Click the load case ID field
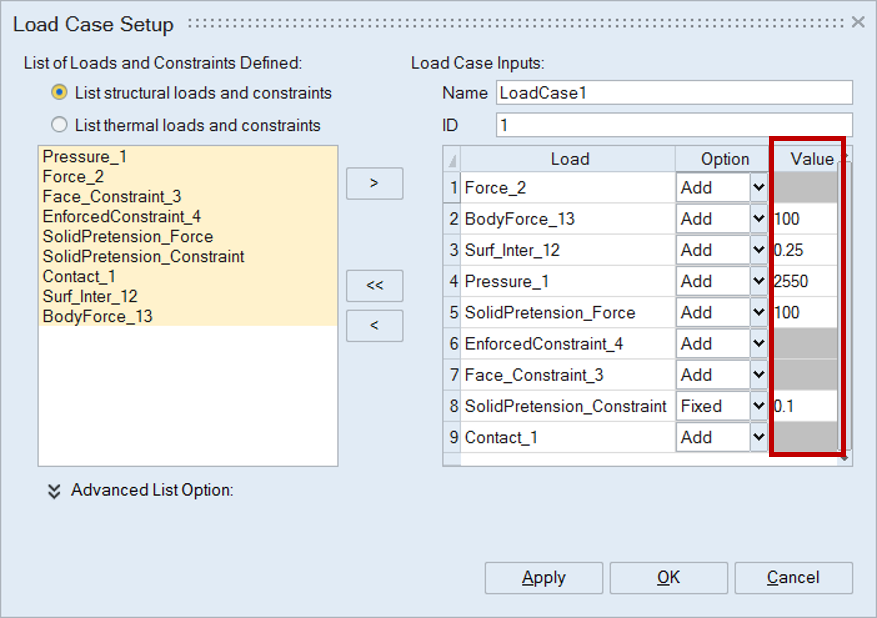The height and width of the screenshot is (618, 877). [x=673, y=125]
